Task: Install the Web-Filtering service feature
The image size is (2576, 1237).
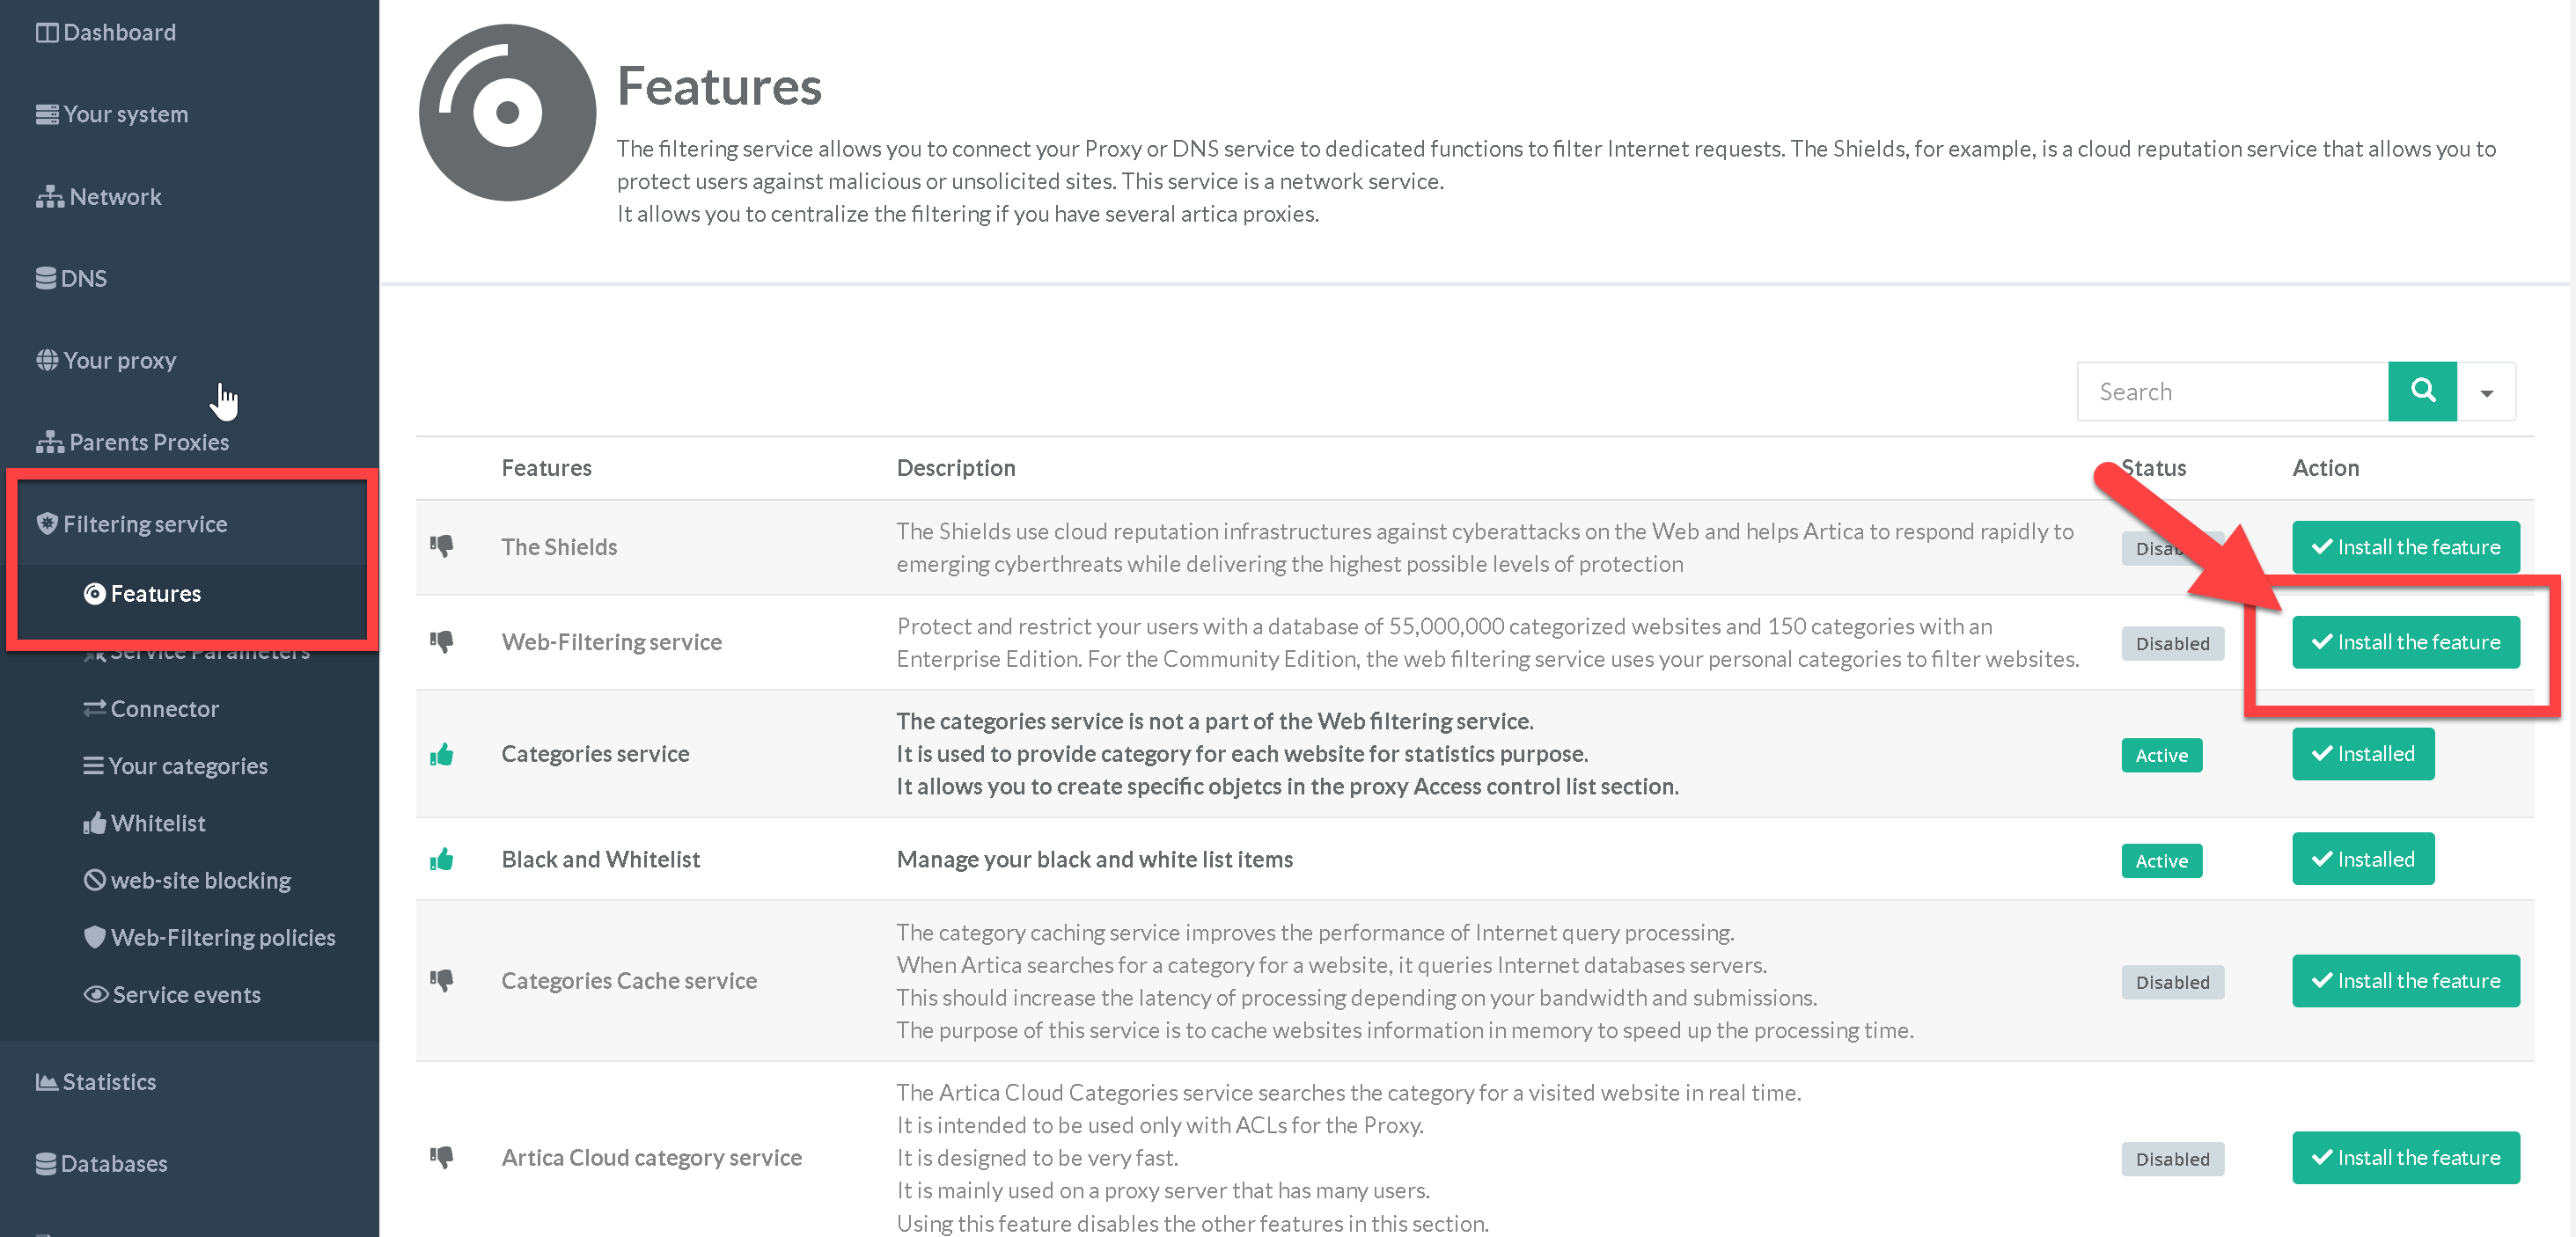Action: pyautogui.click(x=2405, y=642)
